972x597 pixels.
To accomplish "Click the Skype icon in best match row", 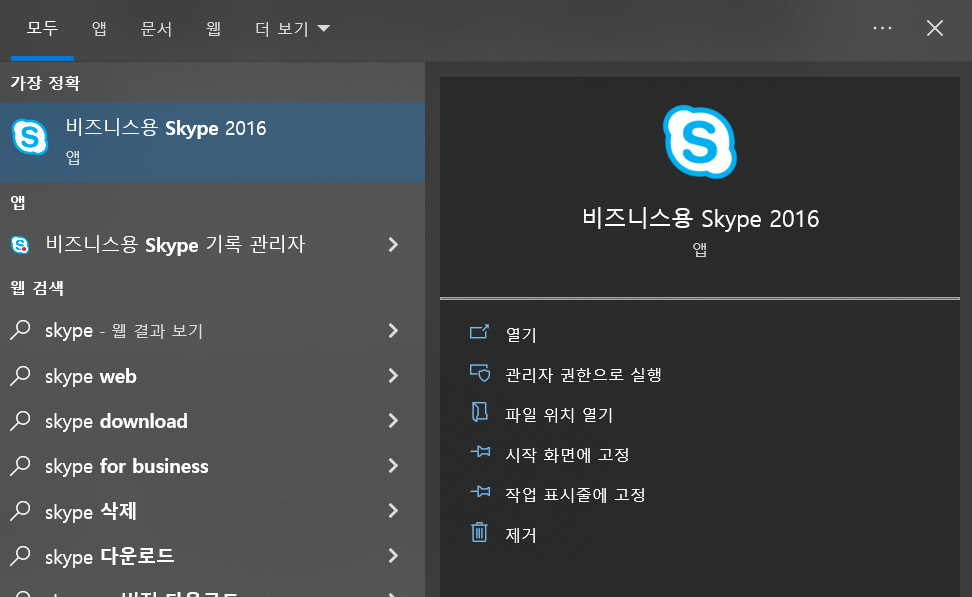I will point(30,137).
